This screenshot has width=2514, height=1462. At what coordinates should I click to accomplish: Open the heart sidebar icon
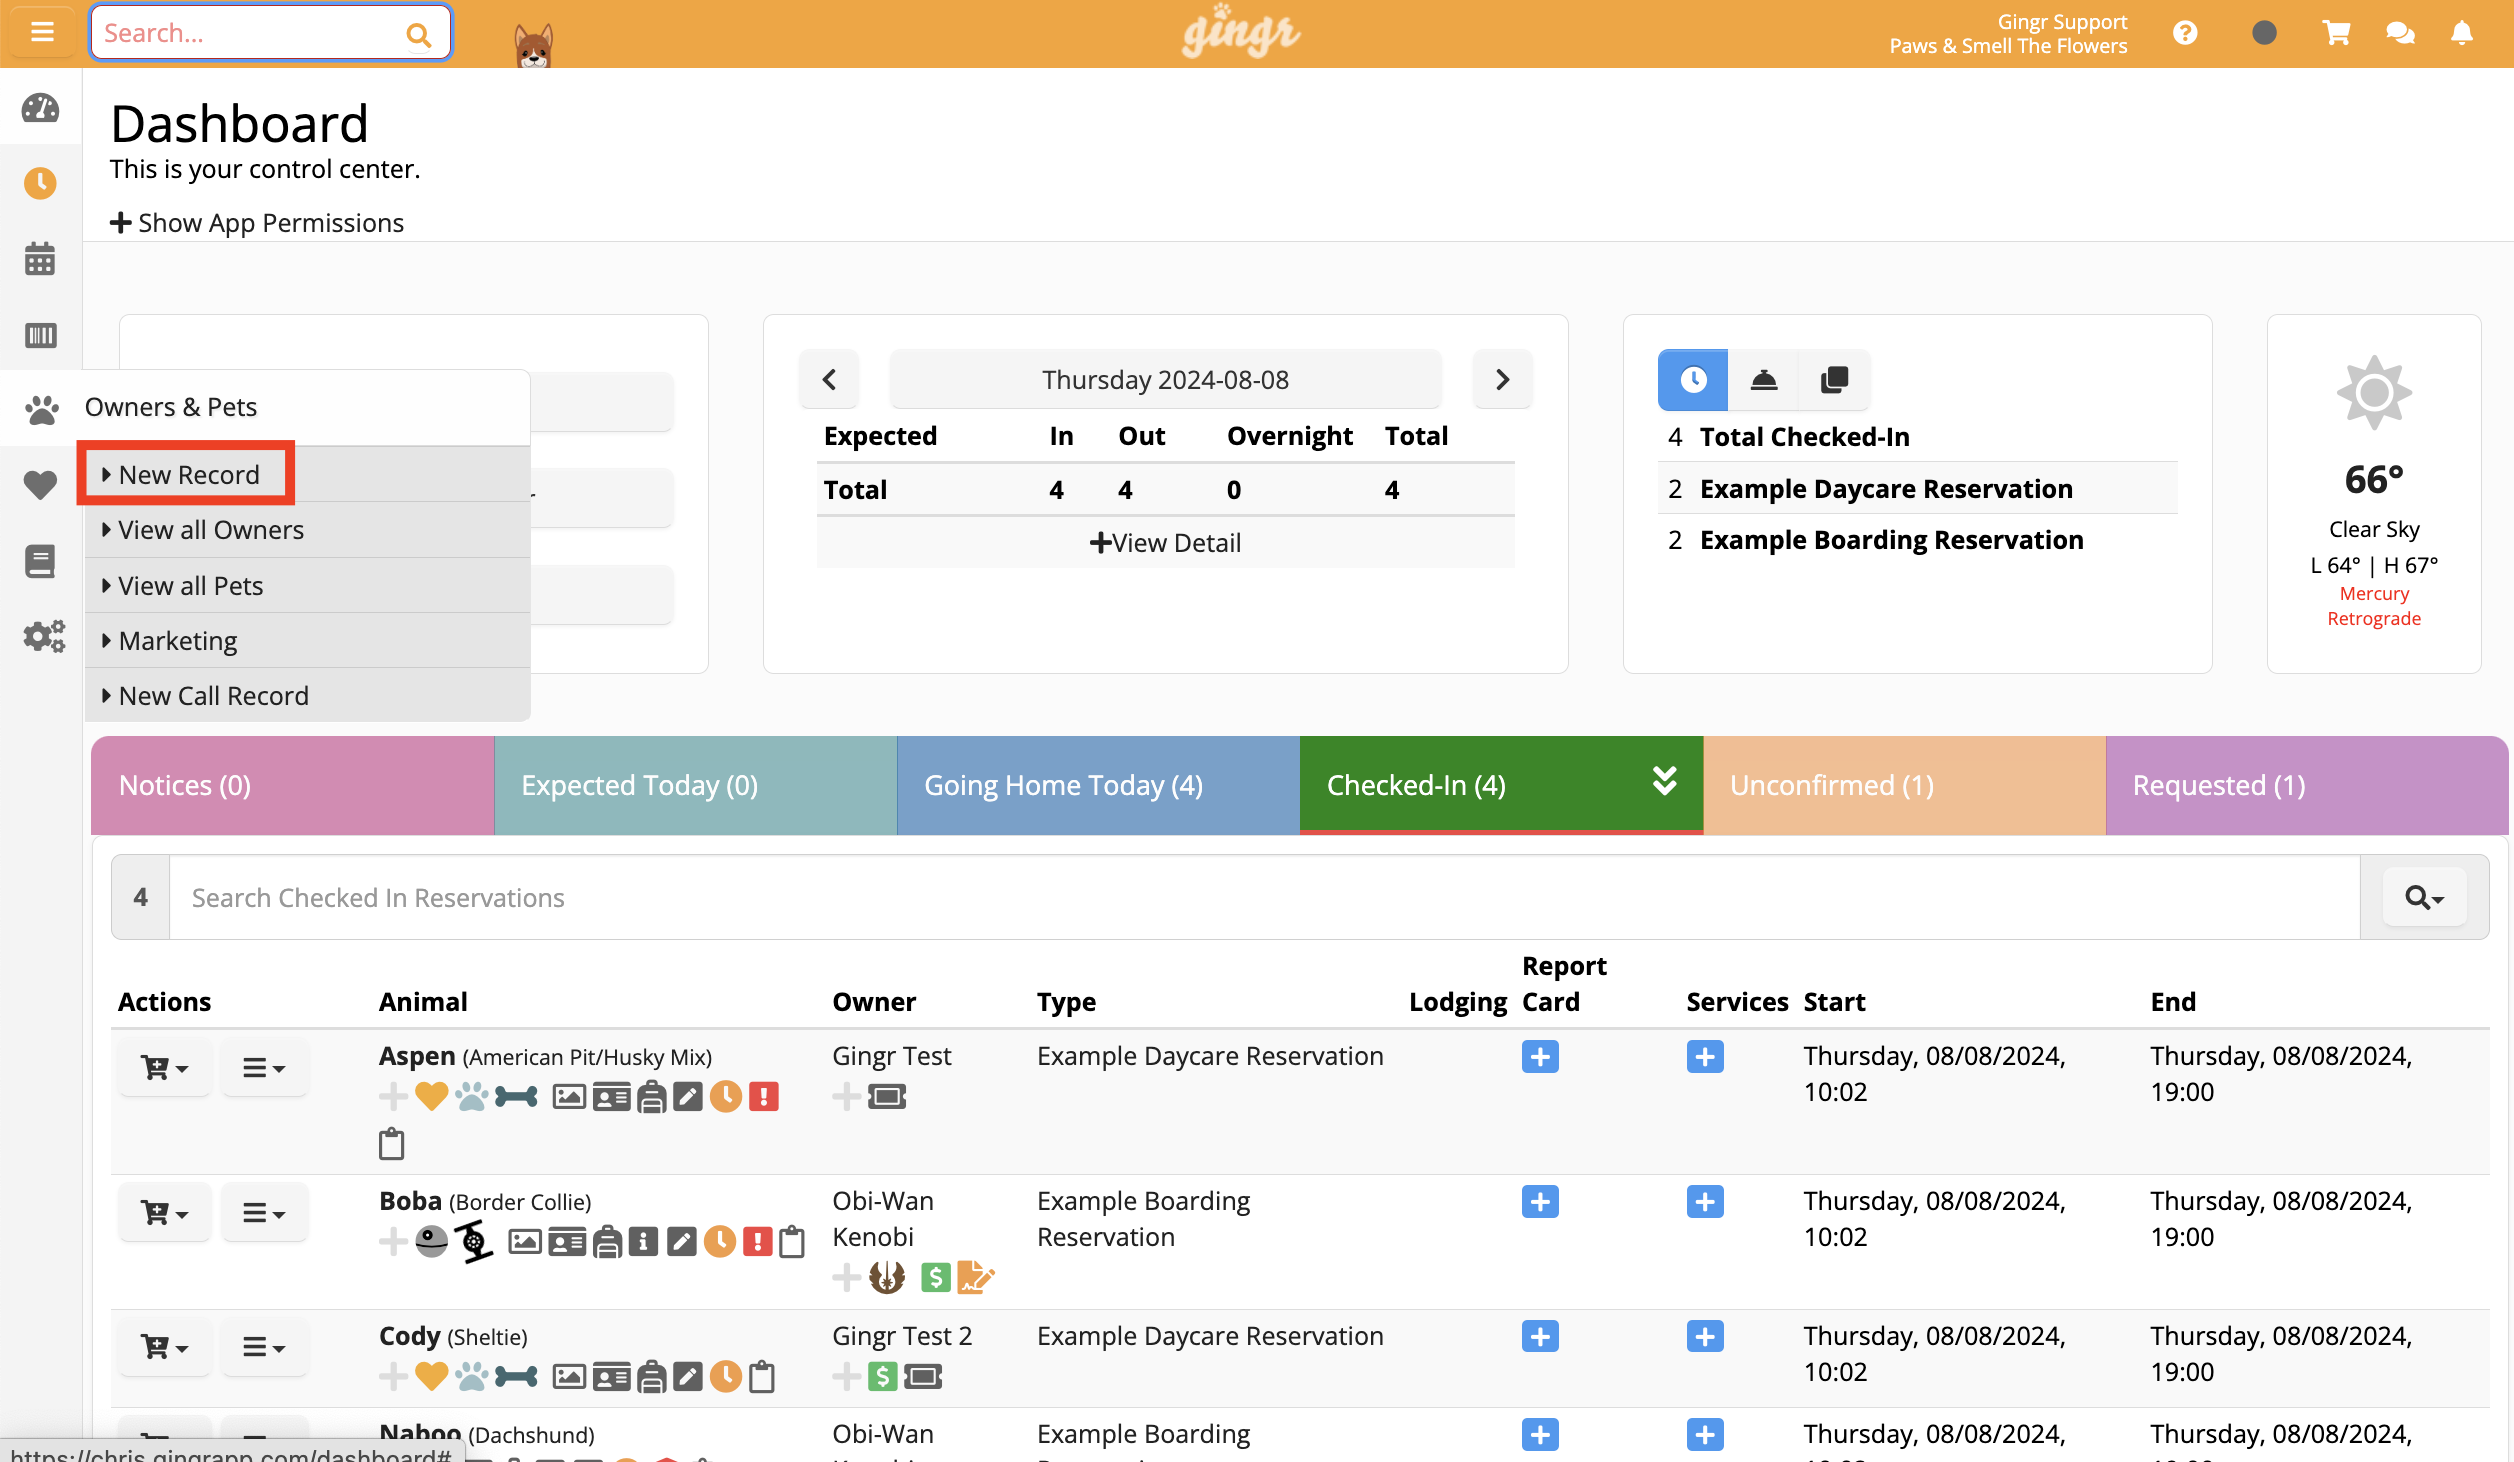[x=40, y=485]
